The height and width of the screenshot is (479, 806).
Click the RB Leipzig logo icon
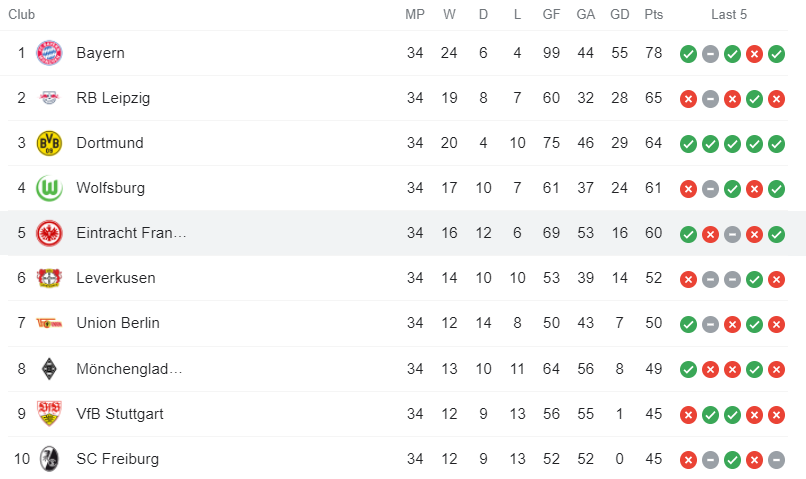coord(49,98)
